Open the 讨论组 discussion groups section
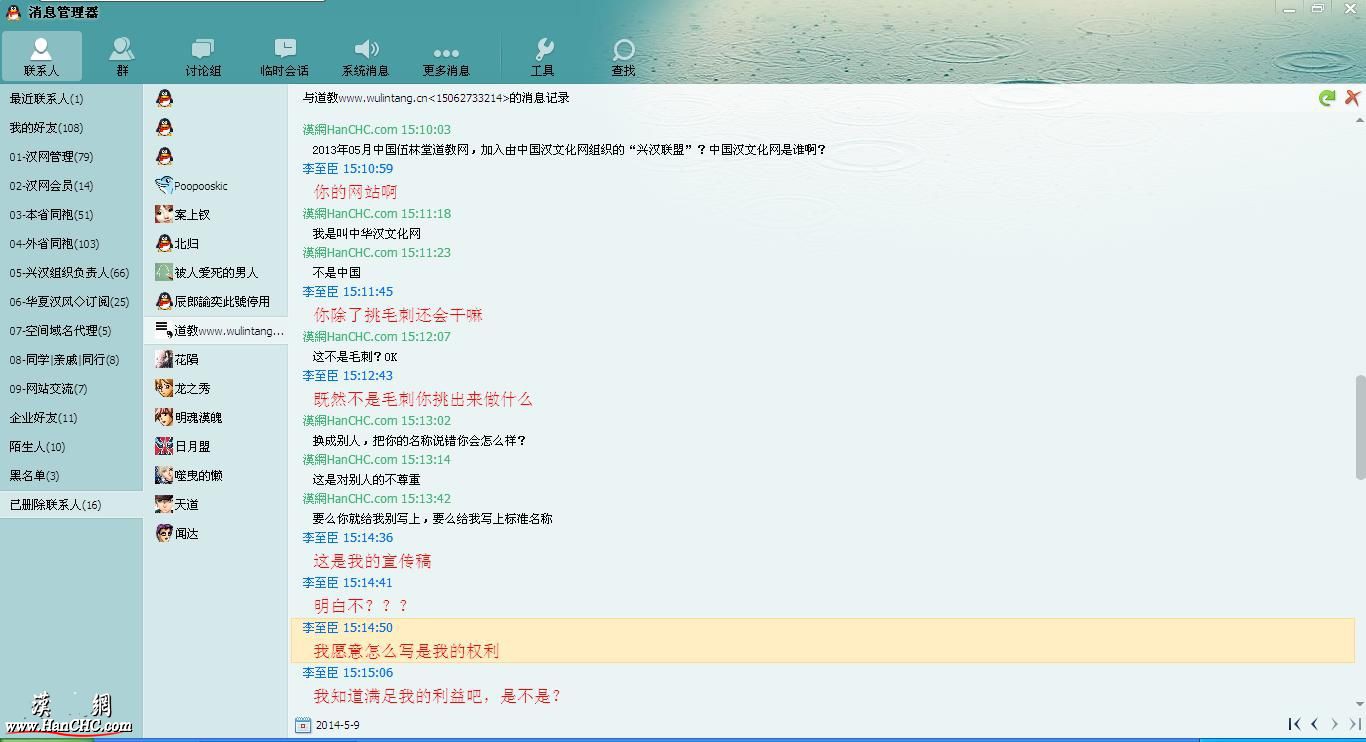 click(203, 56)
